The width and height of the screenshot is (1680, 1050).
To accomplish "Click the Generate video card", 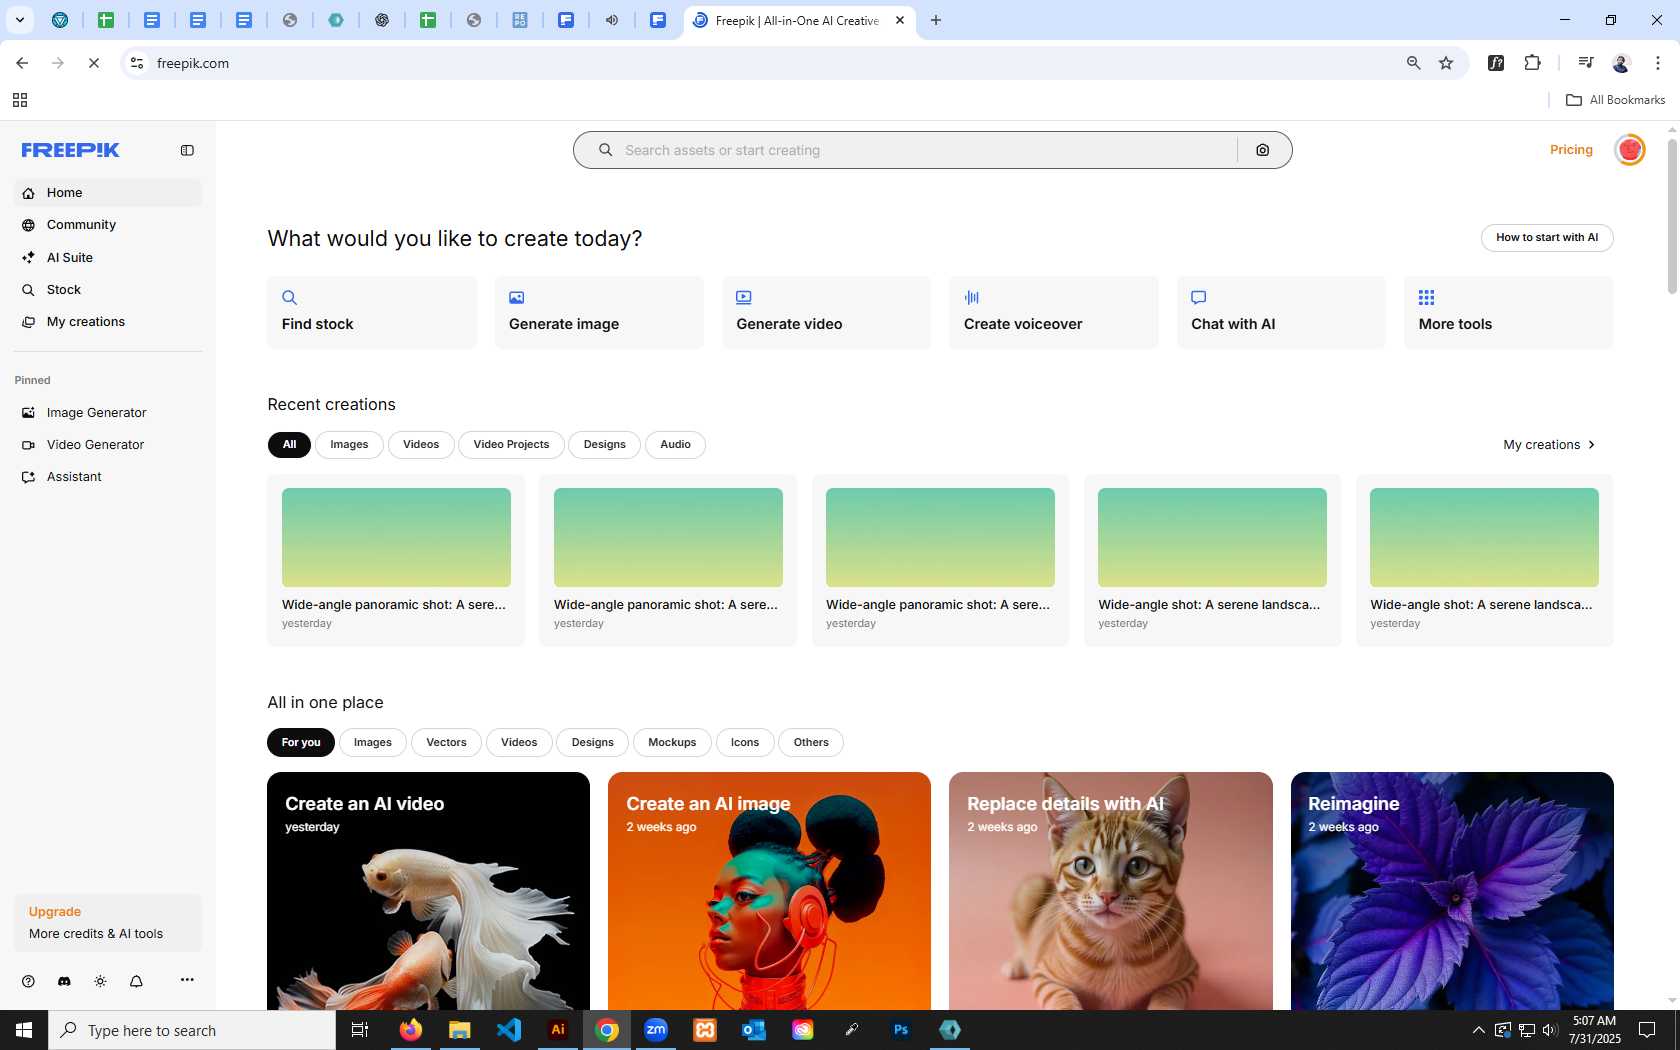I will coord(826,313).
